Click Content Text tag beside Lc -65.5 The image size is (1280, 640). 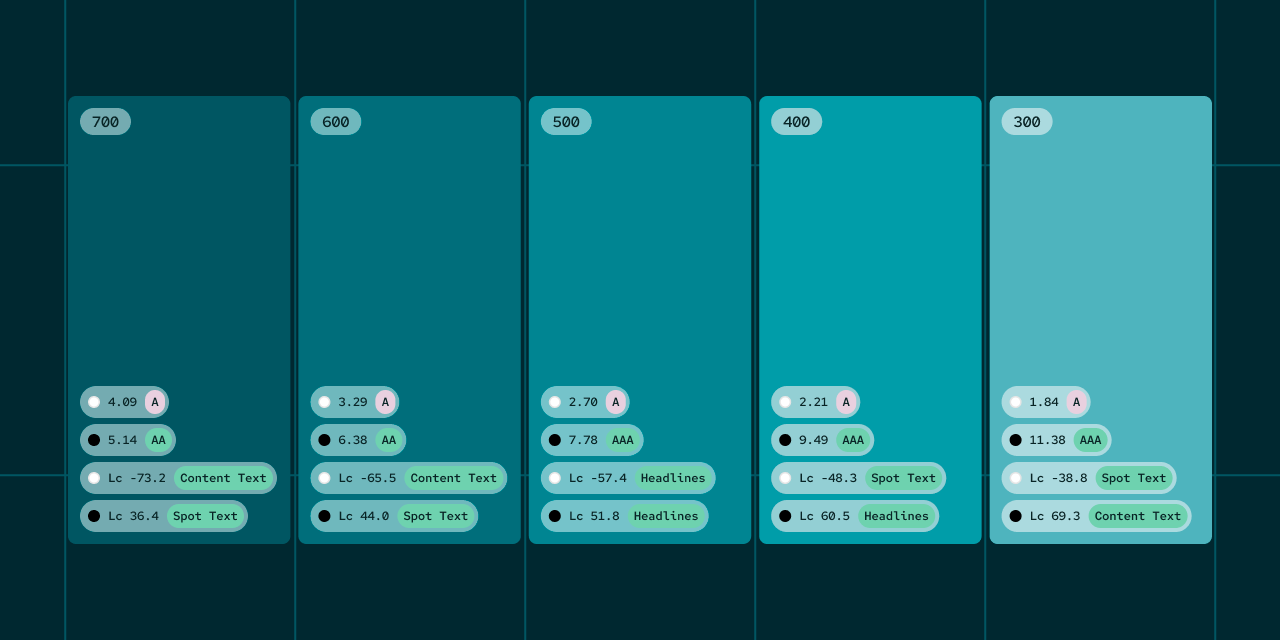[454, 478]
